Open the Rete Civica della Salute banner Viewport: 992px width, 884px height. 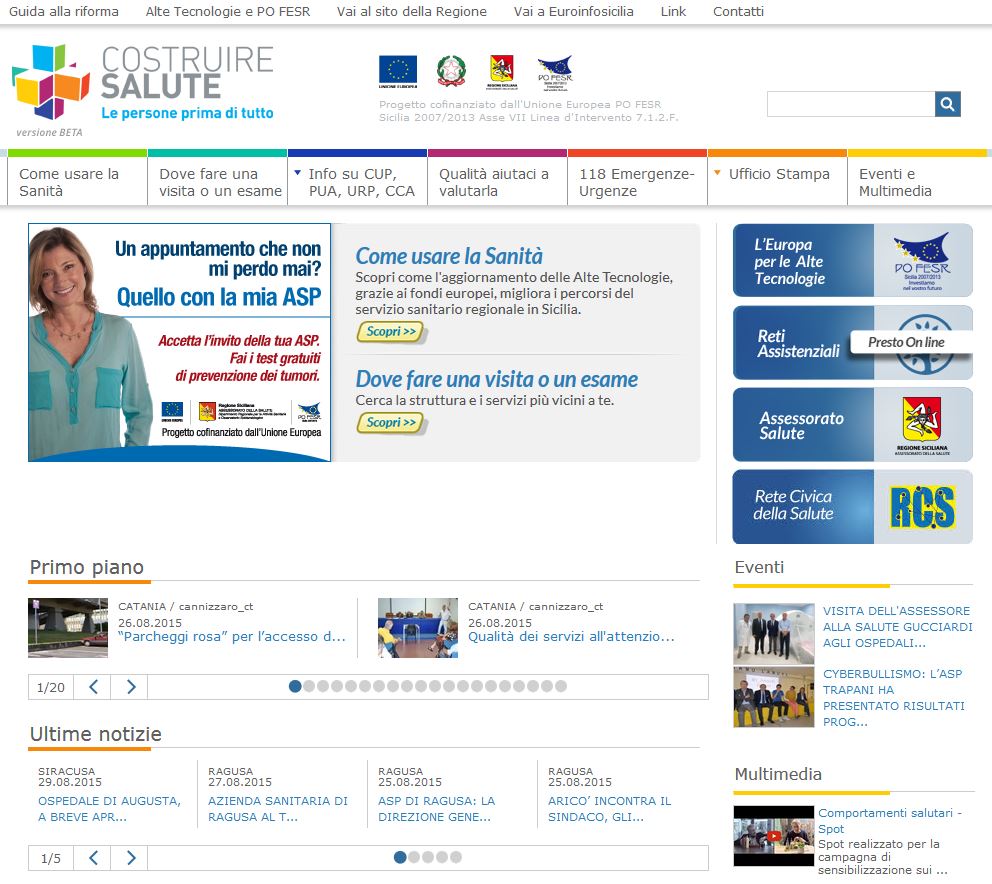852,507
